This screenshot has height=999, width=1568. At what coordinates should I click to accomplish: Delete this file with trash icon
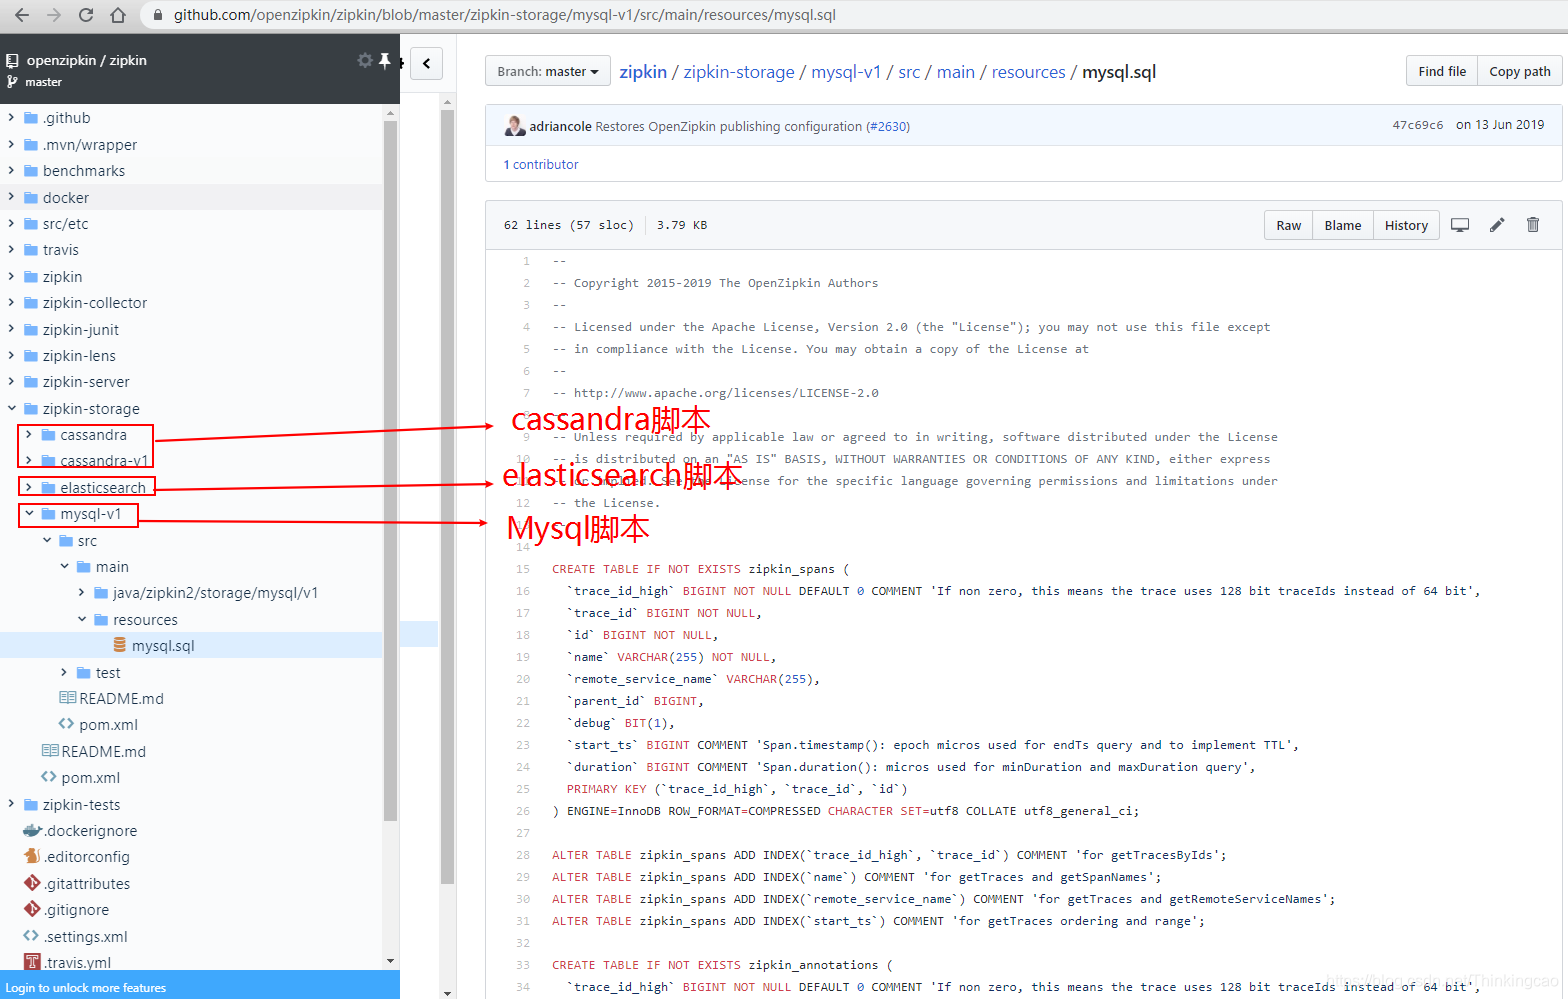(x=1533, y=225)
